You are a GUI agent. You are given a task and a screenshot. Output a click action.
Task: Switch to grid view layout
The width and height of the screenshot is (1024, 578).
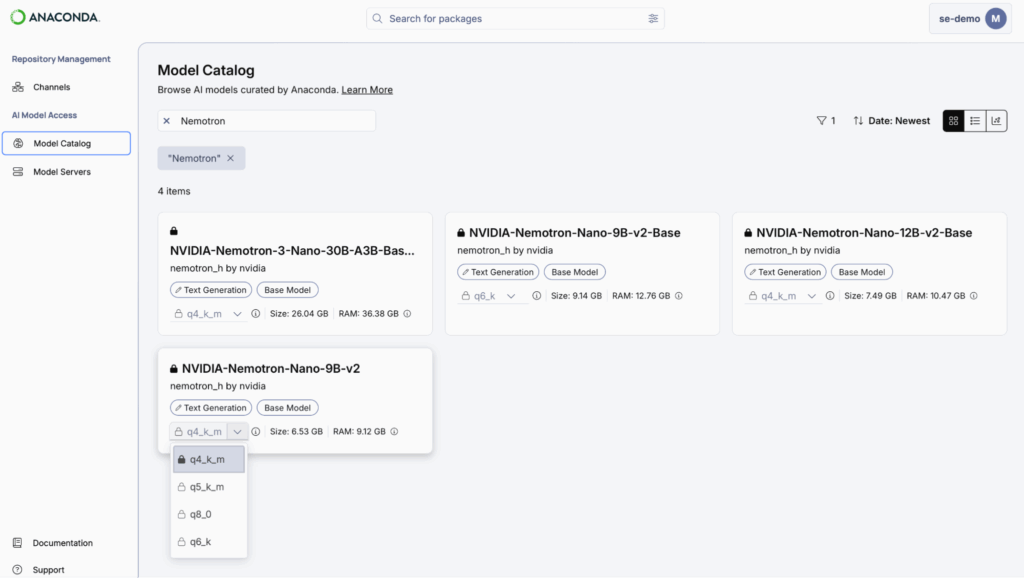click(x=953, y=121)
